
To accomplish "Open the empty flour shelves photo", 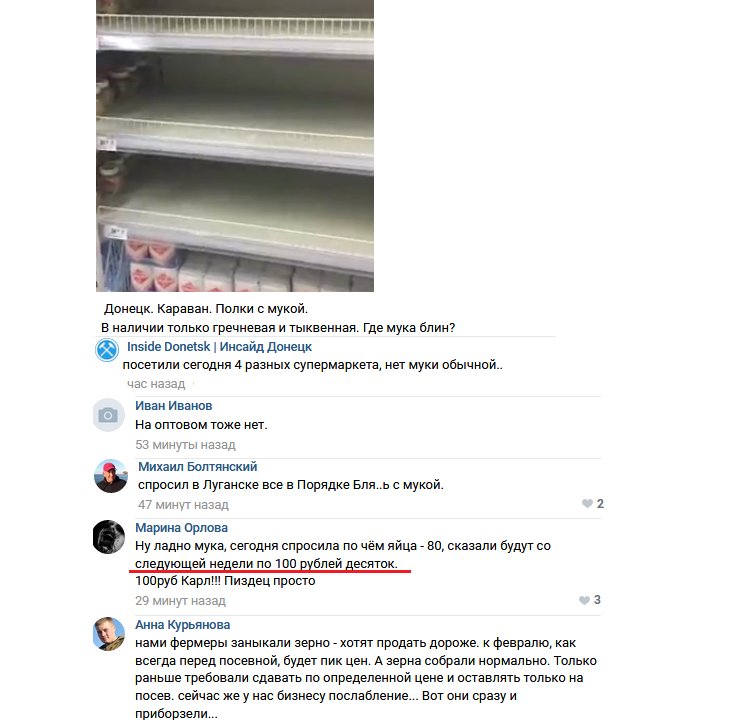I will click(x=235, y=146).
